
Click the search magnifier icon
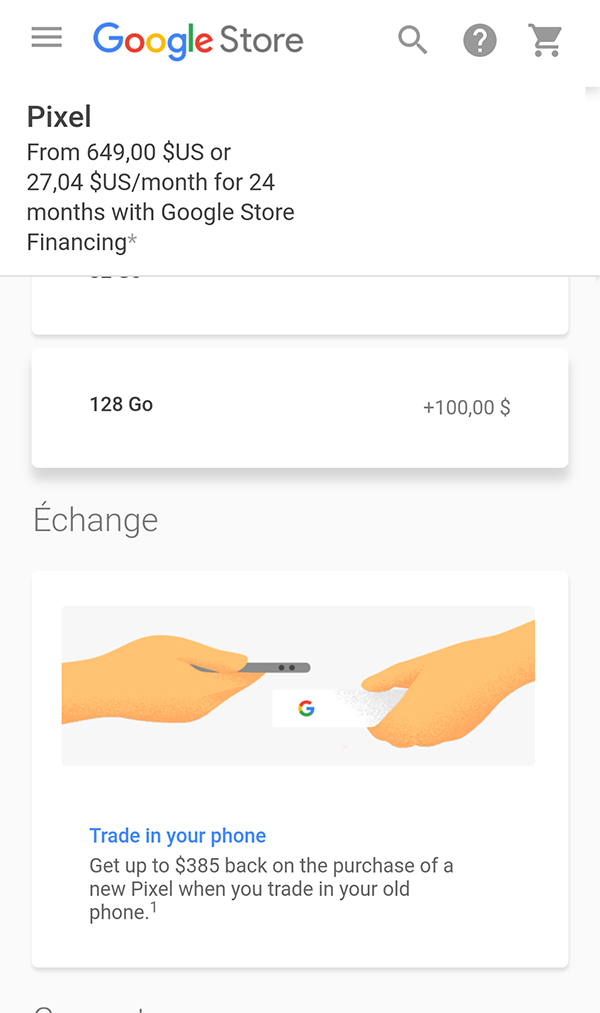click(412, 40)
